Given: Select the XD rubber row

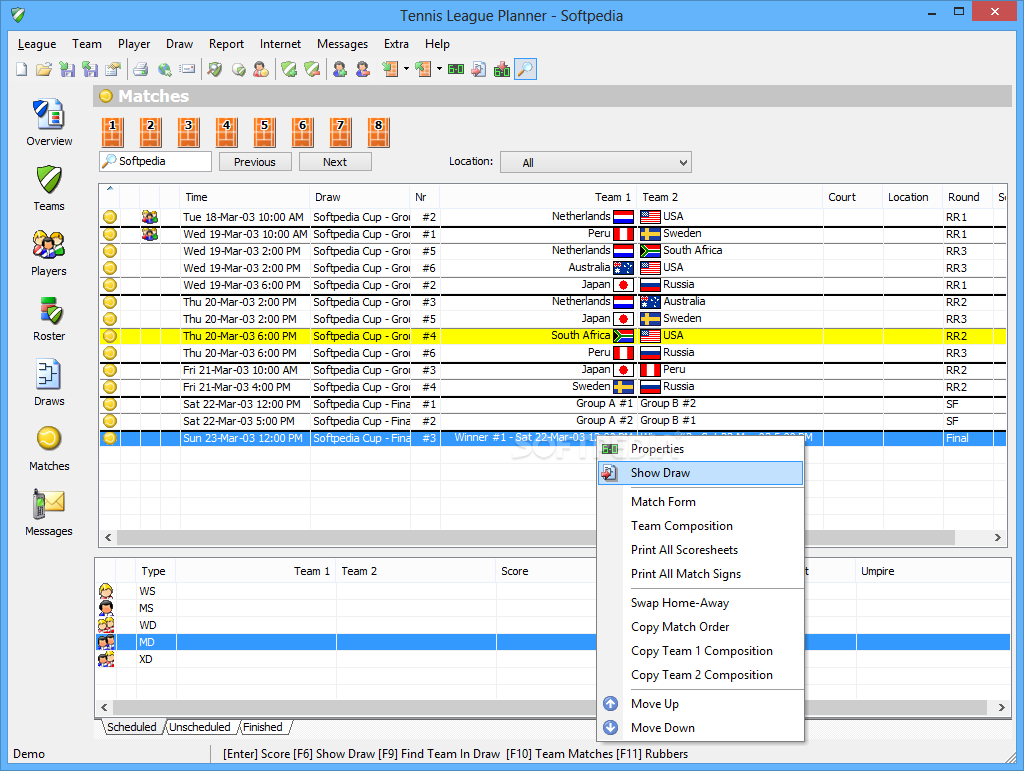Looking at the screenshot, I should pyautogui.click(x=552, y=659).
